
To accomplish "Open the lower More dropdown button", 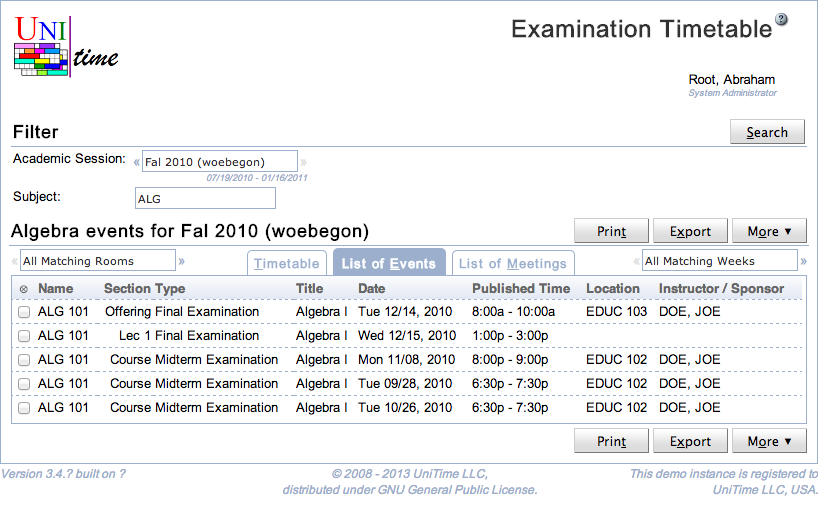I will 769,441.
